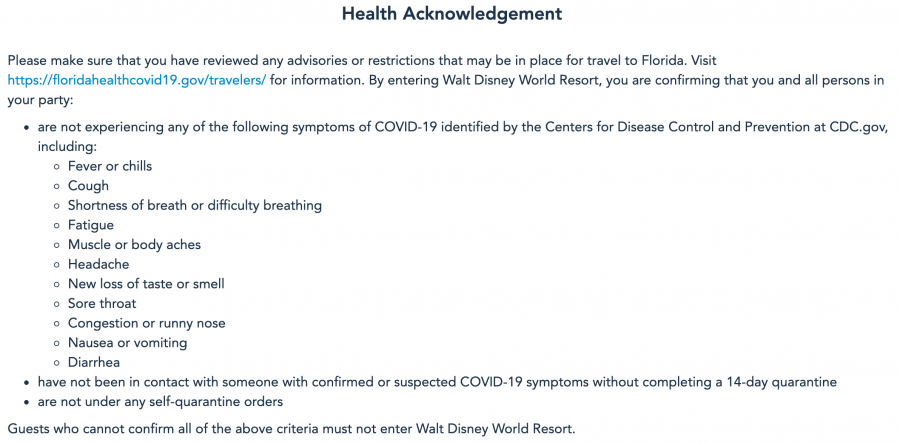Click the self-quarantine orders bullet
900x443 pixels.
coord(160,402)
